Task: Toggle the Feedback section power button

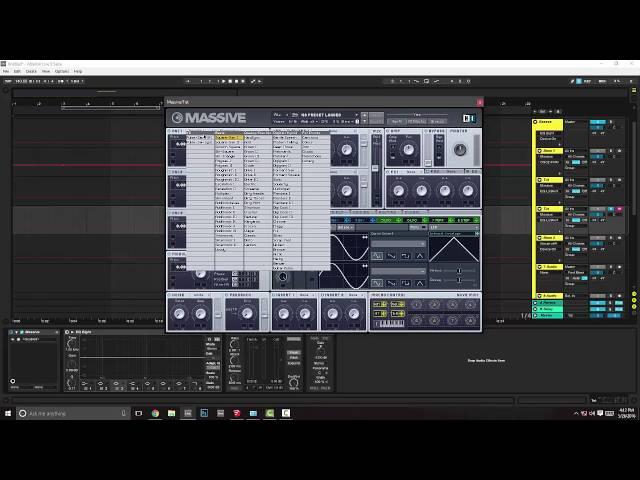Action: [x=227, y=295]
